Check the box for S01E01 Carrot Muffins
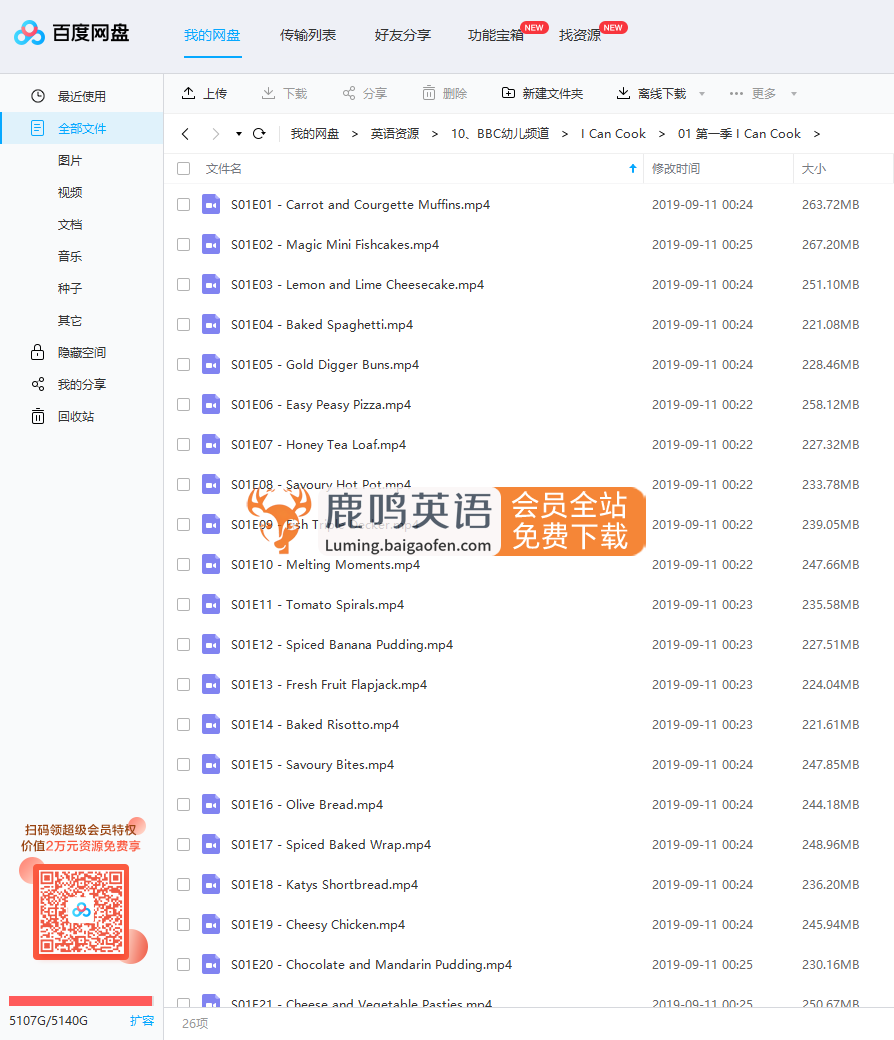The height and width of the screenshot is (1040, 894). coord(183,204)
